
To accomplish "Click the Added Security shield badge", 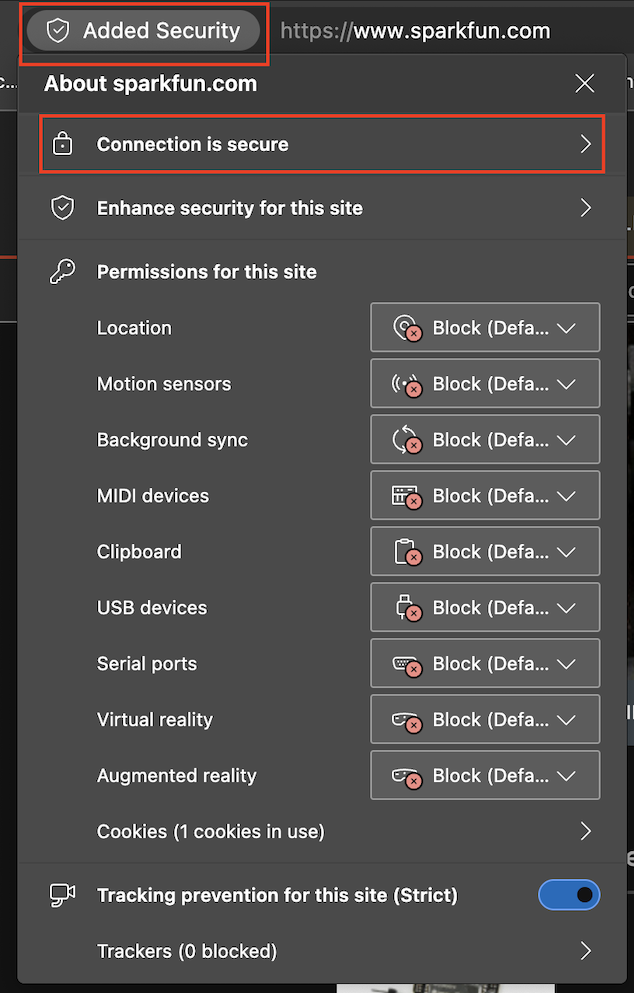I will [147, 31].
